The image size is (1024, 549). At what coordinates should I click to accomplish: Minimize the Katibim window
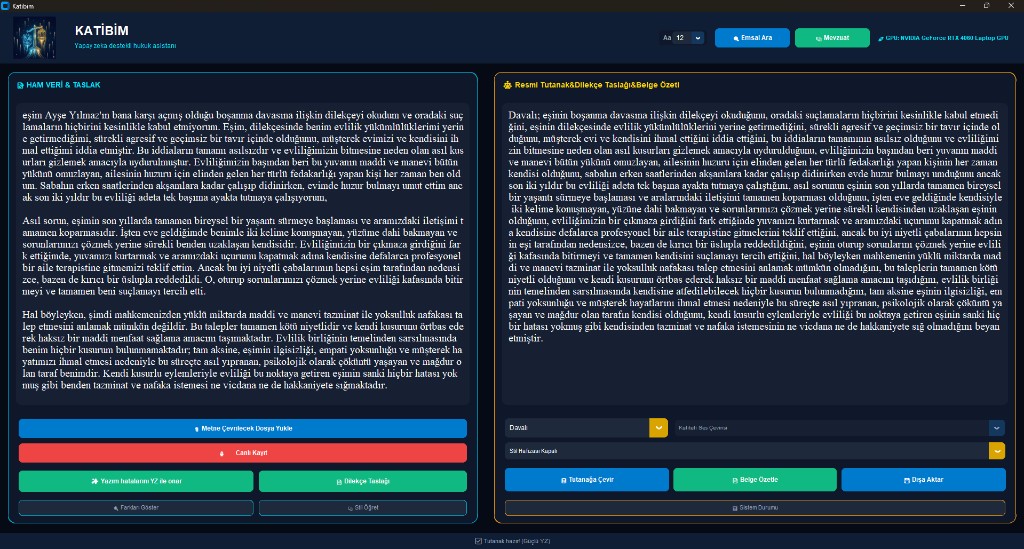point(962,5)
